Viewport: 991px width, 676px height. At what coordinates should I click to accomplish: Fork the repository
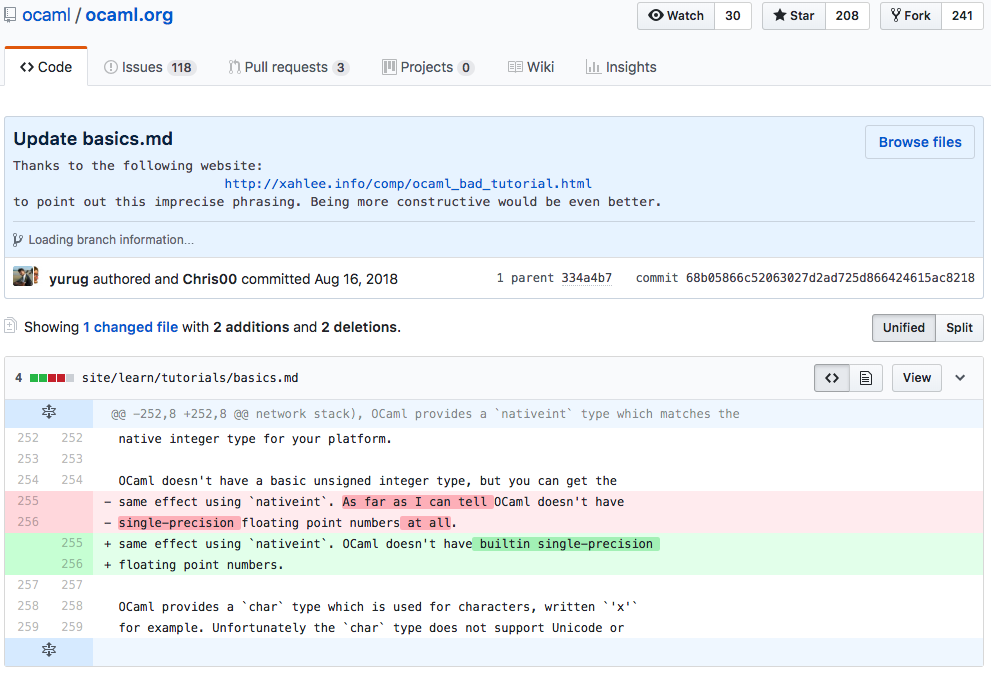click(911, 16)
